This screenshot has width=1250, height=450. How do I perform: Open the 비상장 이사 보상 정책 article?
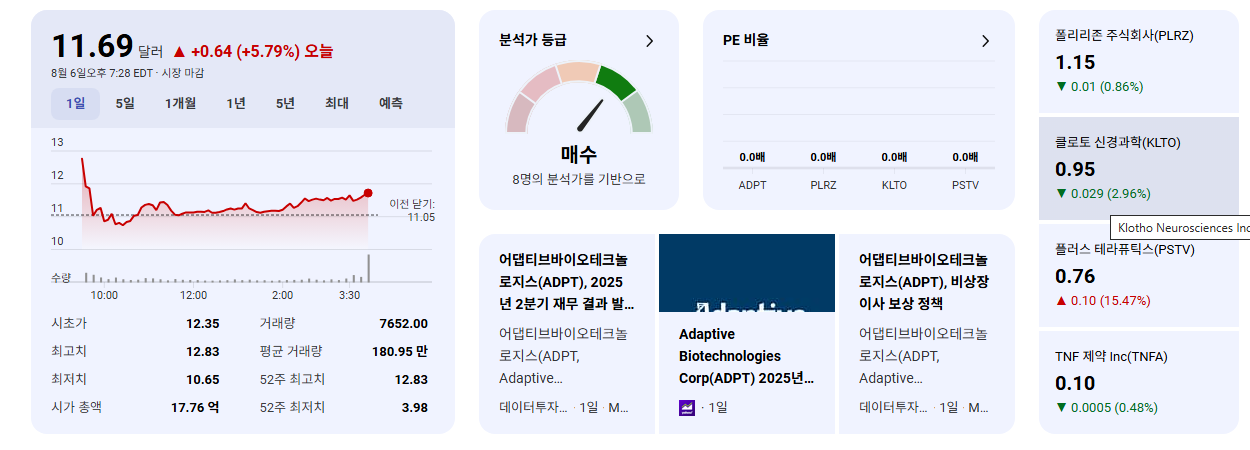[x=927, y=334]
